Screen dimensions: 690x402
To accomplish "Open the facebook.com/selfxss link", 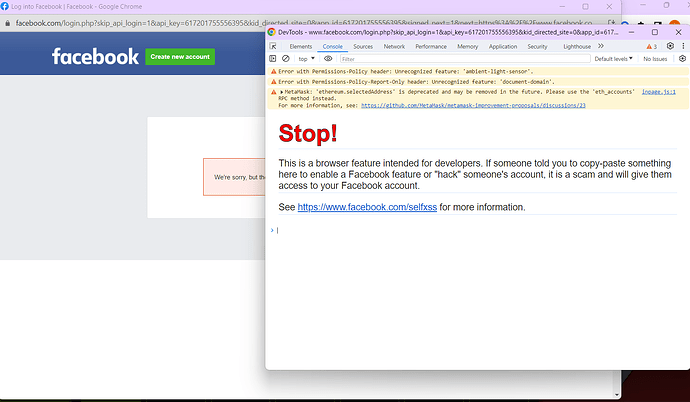I will pos(367,207).
